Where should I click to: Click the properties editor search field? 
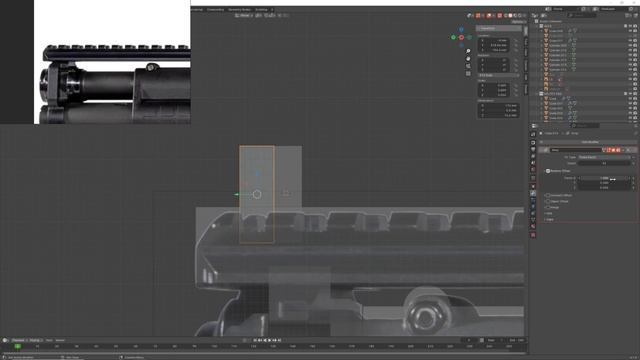(x=584, y=126)
